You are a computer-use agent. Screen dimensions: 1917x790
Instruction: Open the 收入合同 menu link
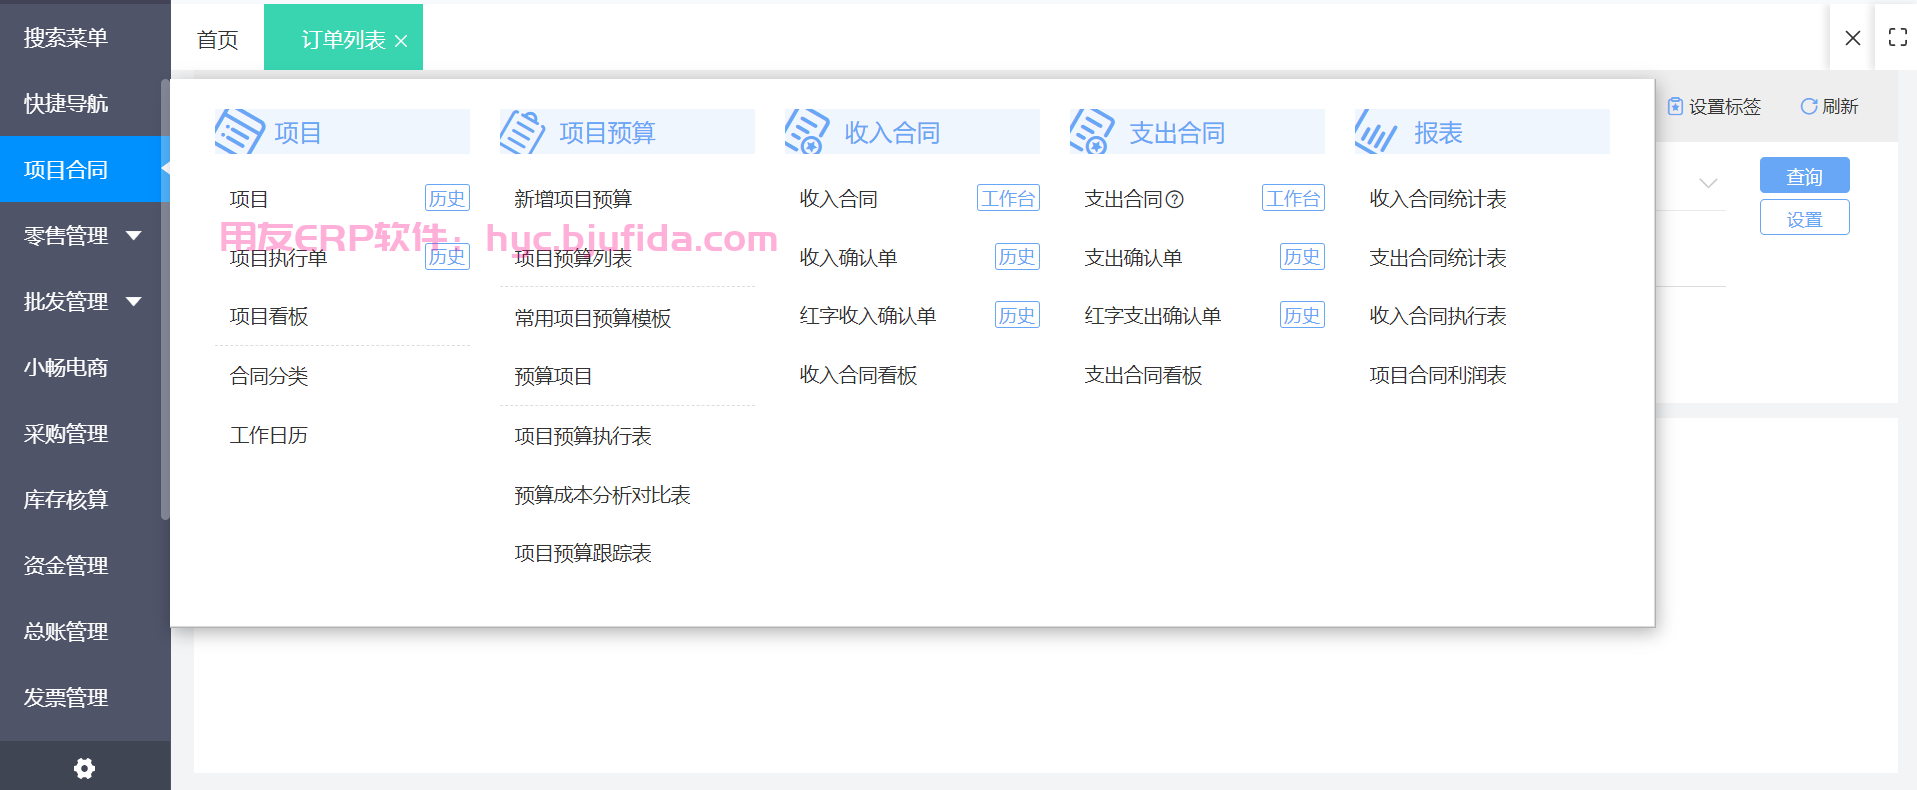[x=838, y=199]
